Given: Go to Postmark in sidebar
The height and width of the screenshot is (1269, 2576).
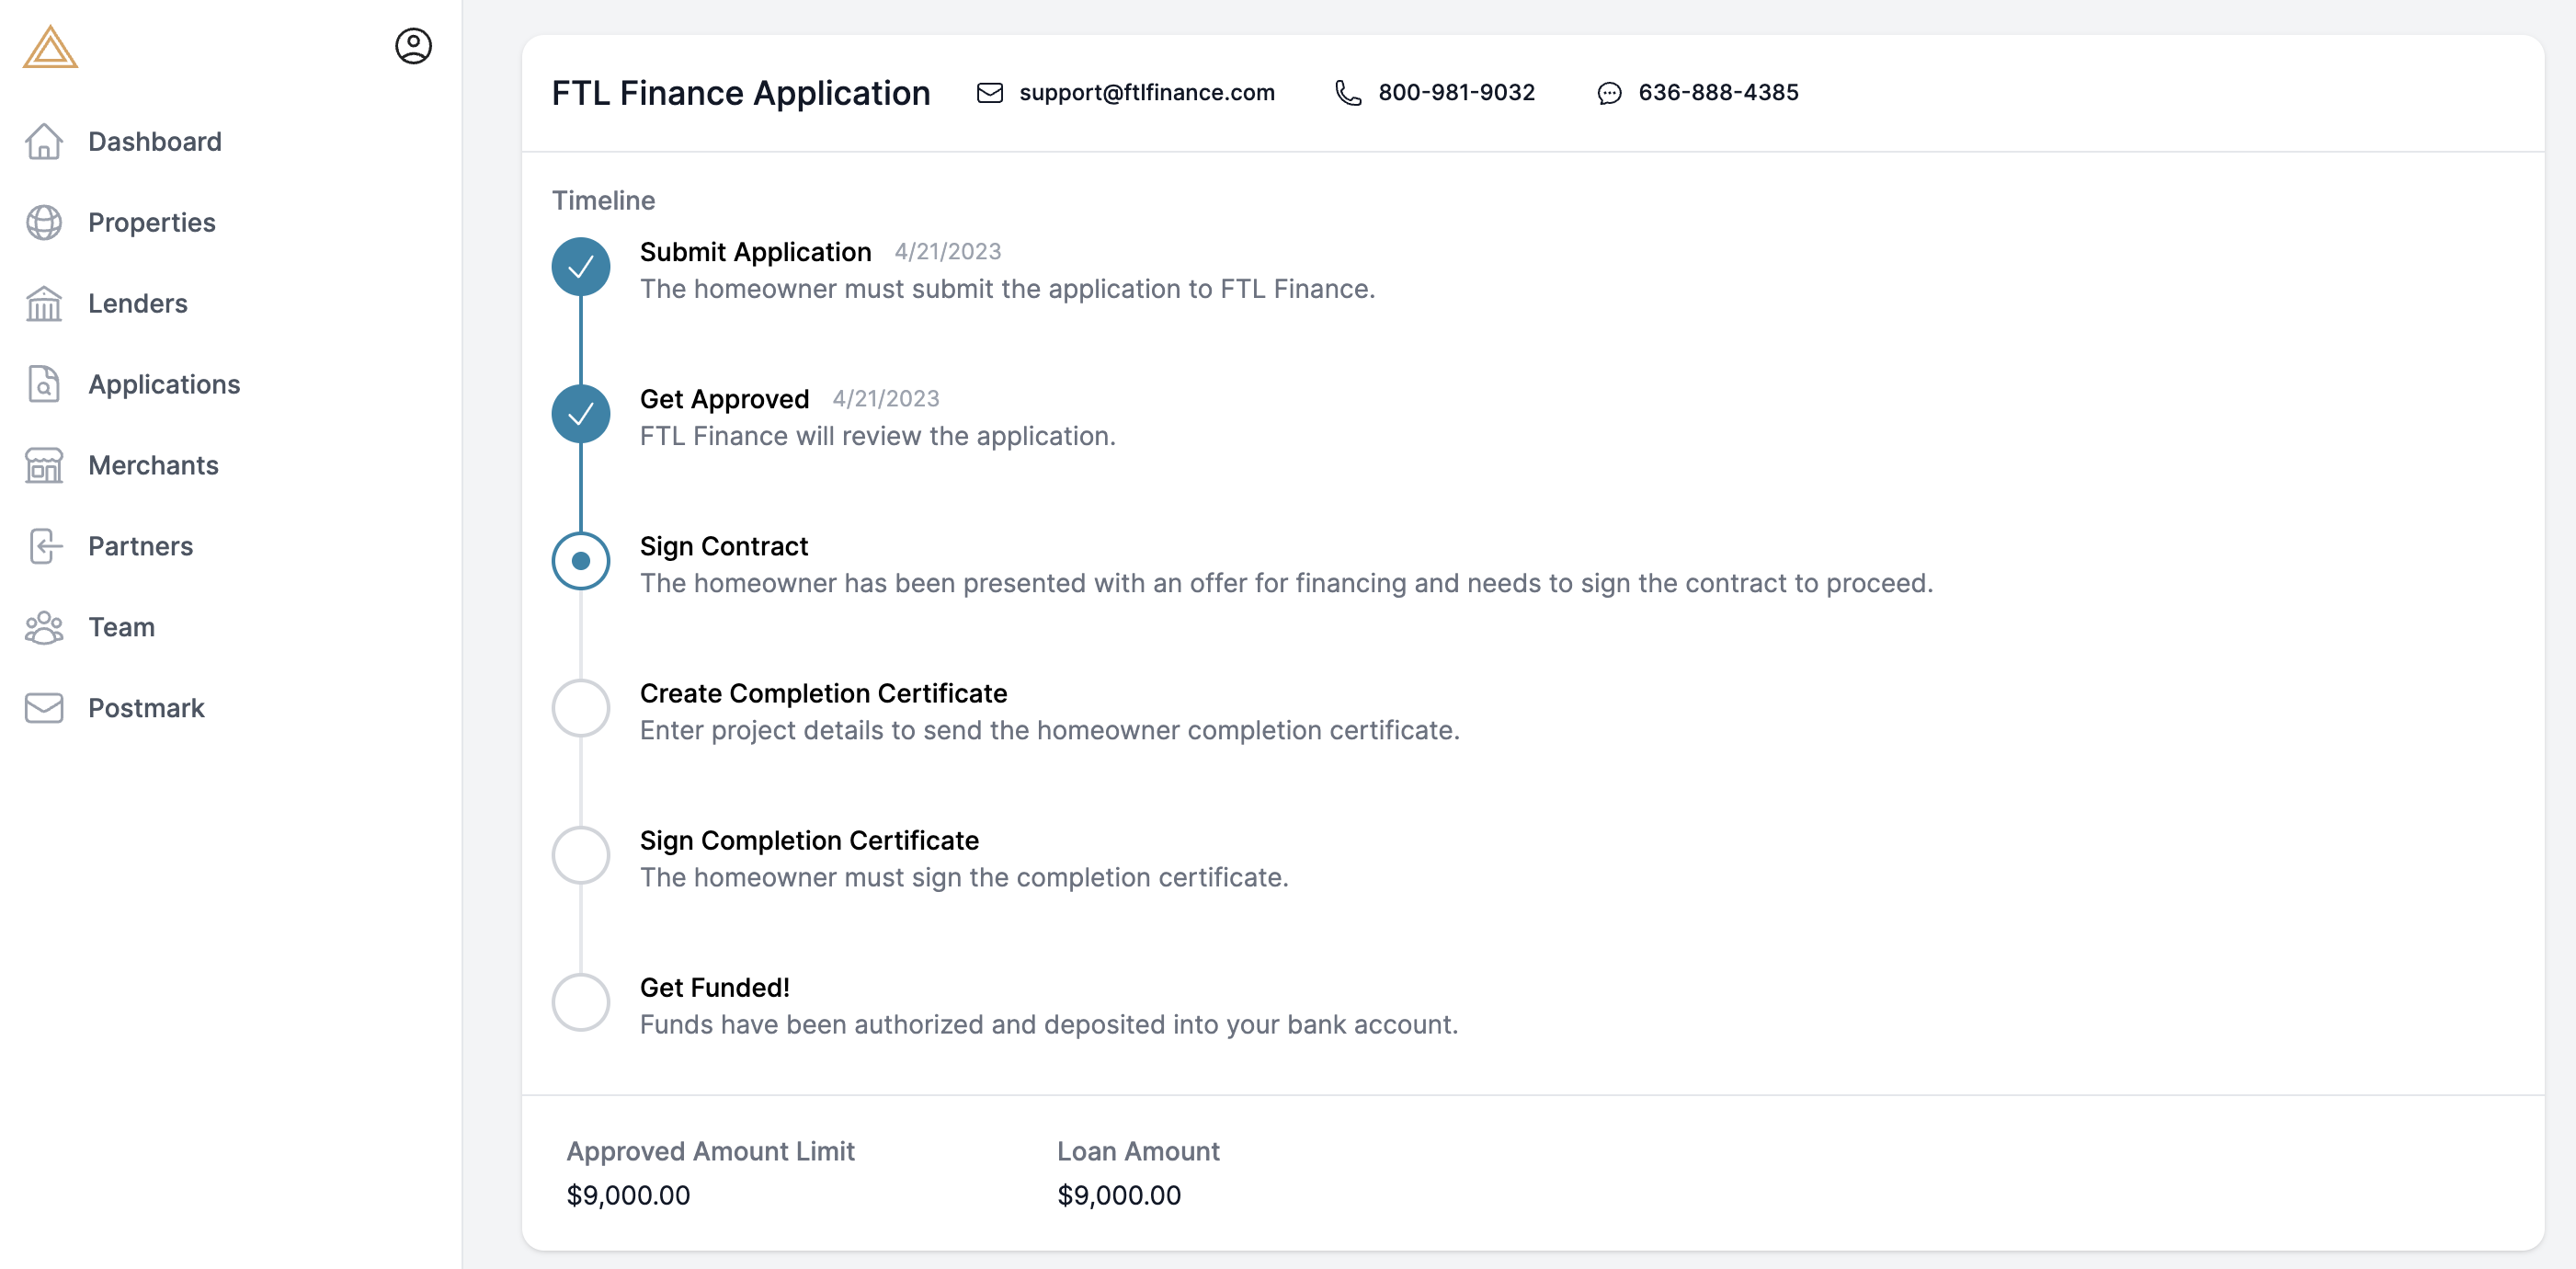Looking at the screenshot, I should click(146, 709).
